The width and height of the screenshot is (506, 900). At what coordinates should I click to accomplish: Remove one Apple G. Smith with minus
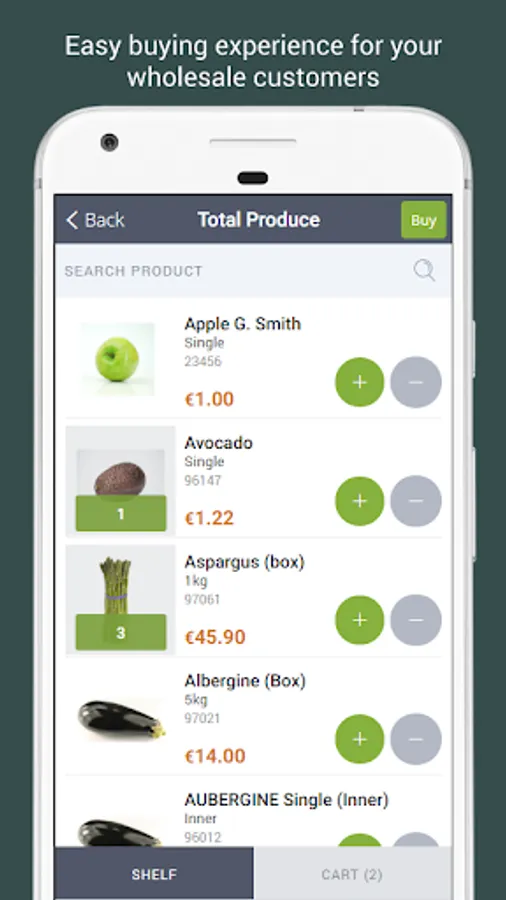pyautogui.click(x=416, y=382)
